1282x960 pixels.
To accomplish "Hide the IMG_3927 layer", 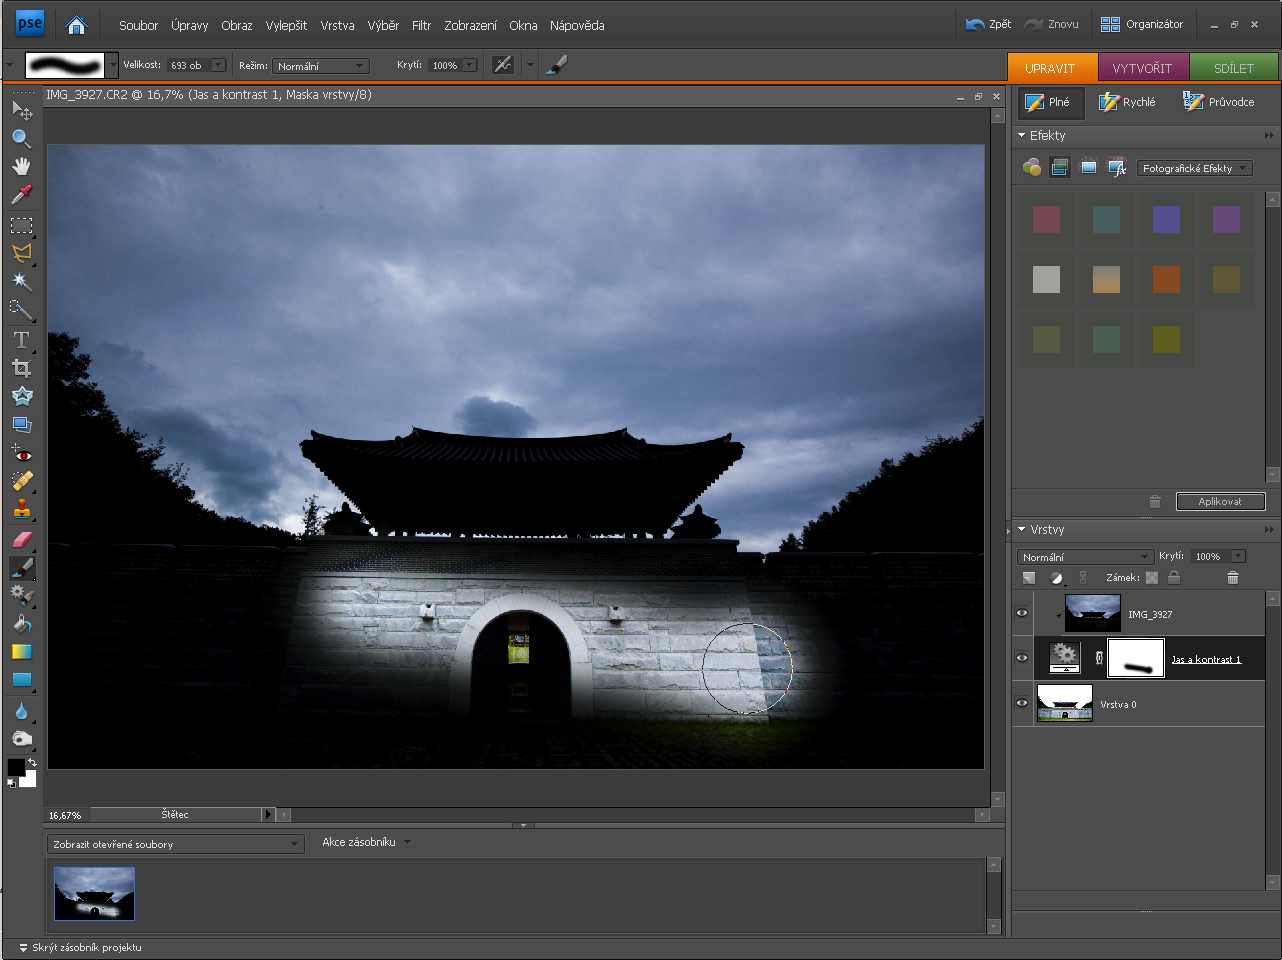I will click(x=1022, y=614).
